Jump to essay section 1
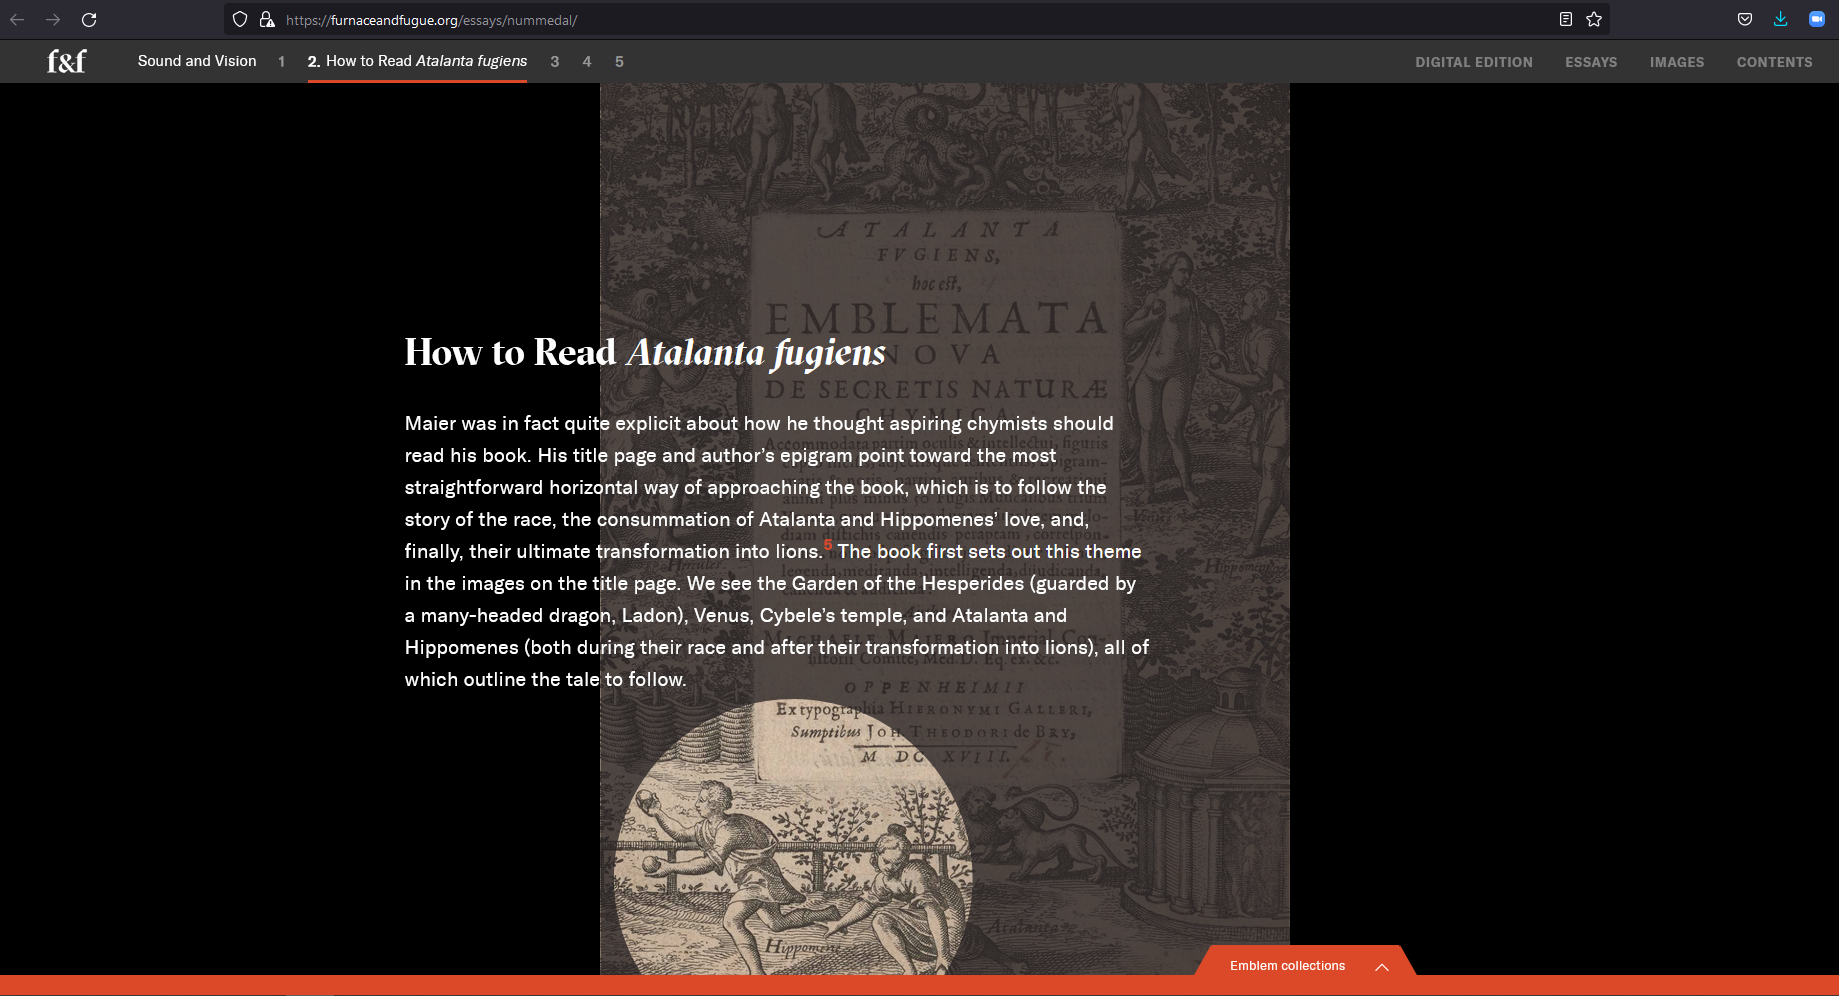 pos(282,62)
